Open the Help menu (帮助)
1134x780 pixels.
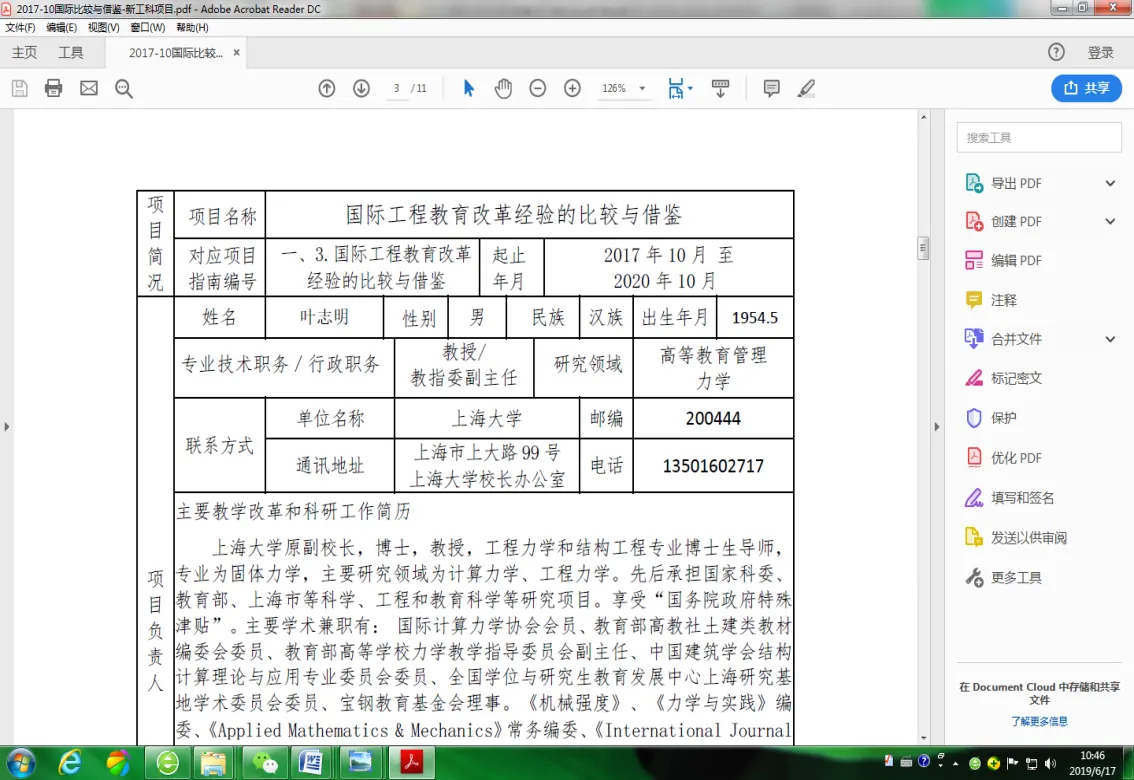[x=192, y=27]
